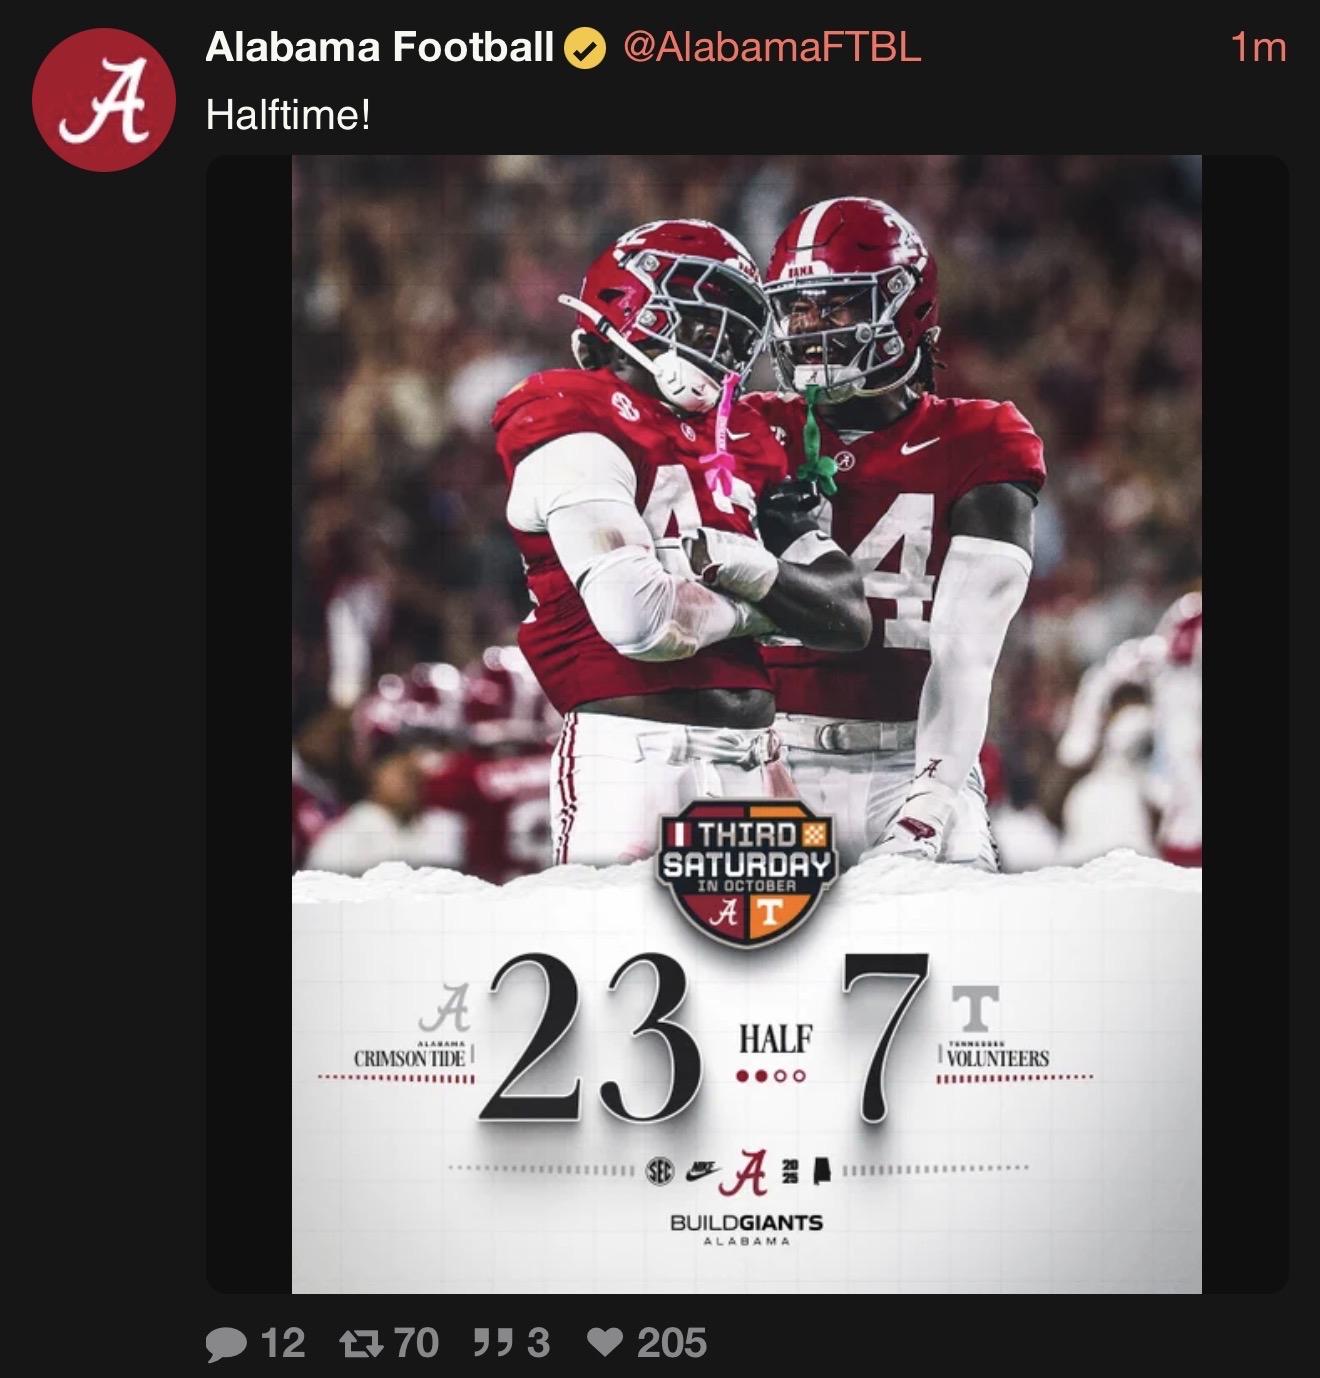Viewport: 1320px width, 1378px height.
Task: Click the reply speech bubble icon
Action: (x=226, y=1343)
